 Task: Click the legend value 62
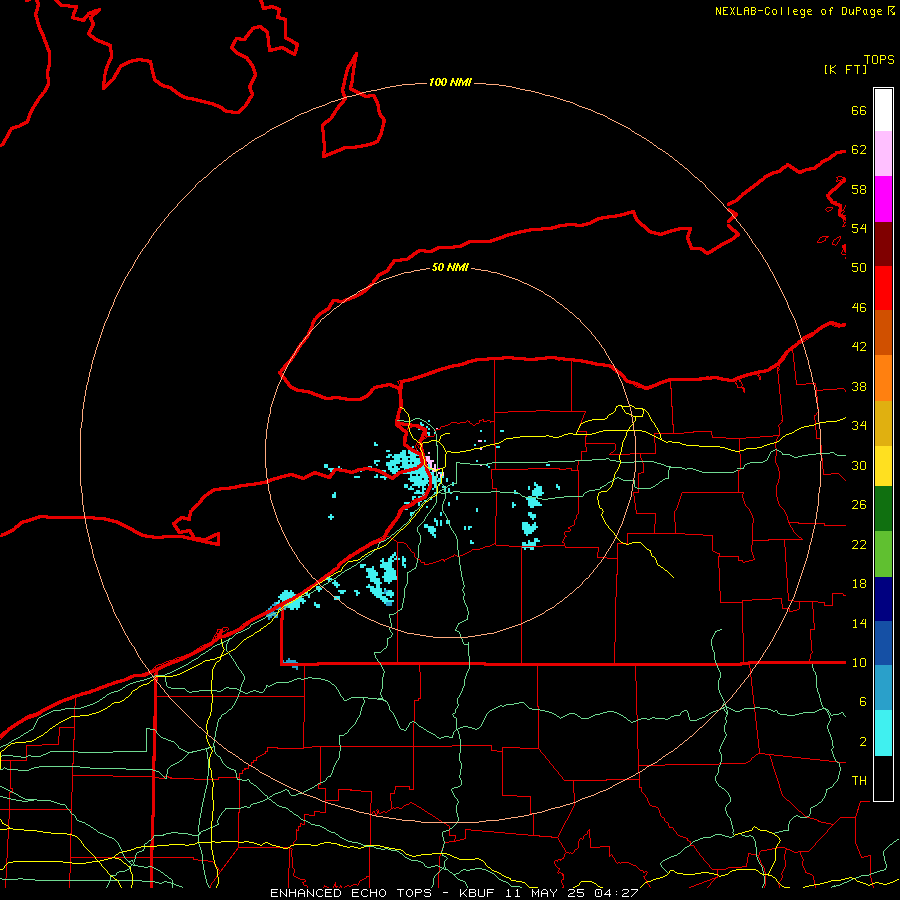(859, 150)
